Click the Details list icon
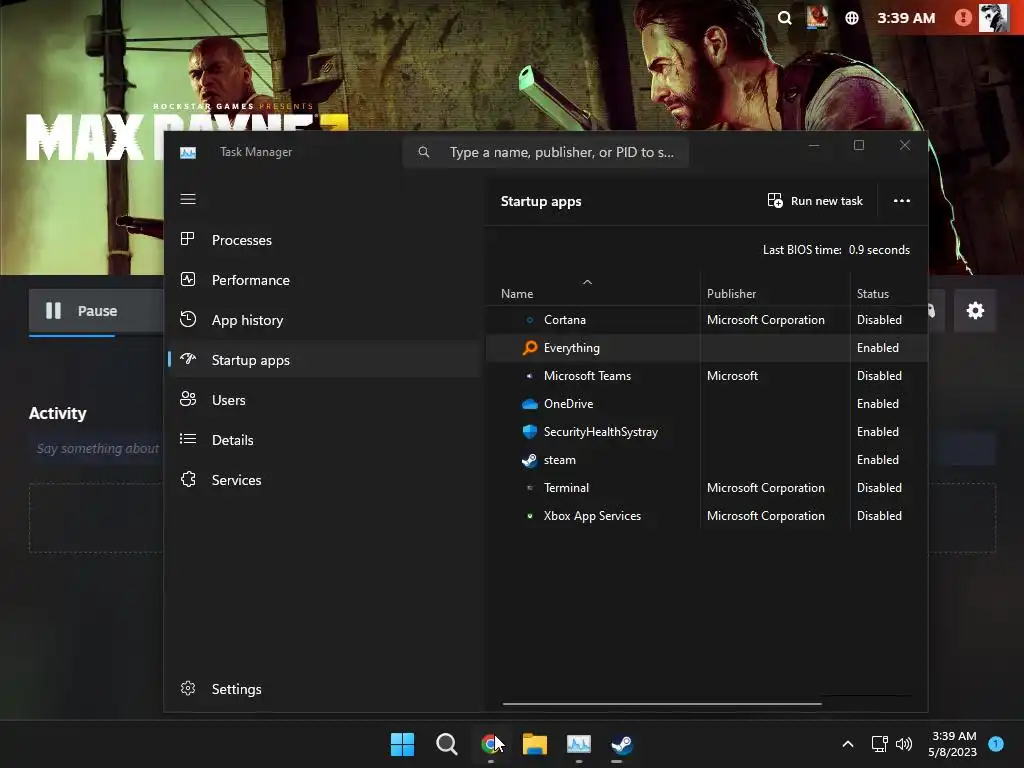This screenshot has height=768, width=1024. [x=187, y=439]
